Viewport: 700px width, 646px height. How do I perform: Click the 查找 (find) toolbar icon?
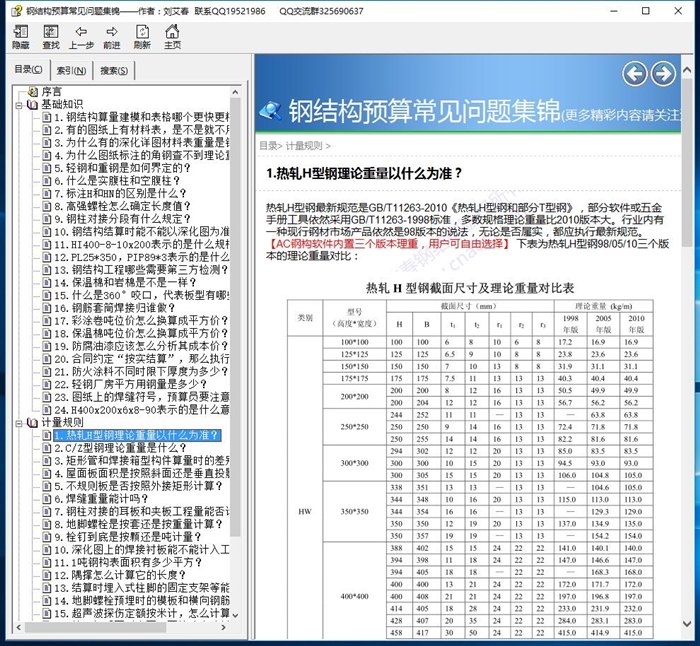point(50,37)
